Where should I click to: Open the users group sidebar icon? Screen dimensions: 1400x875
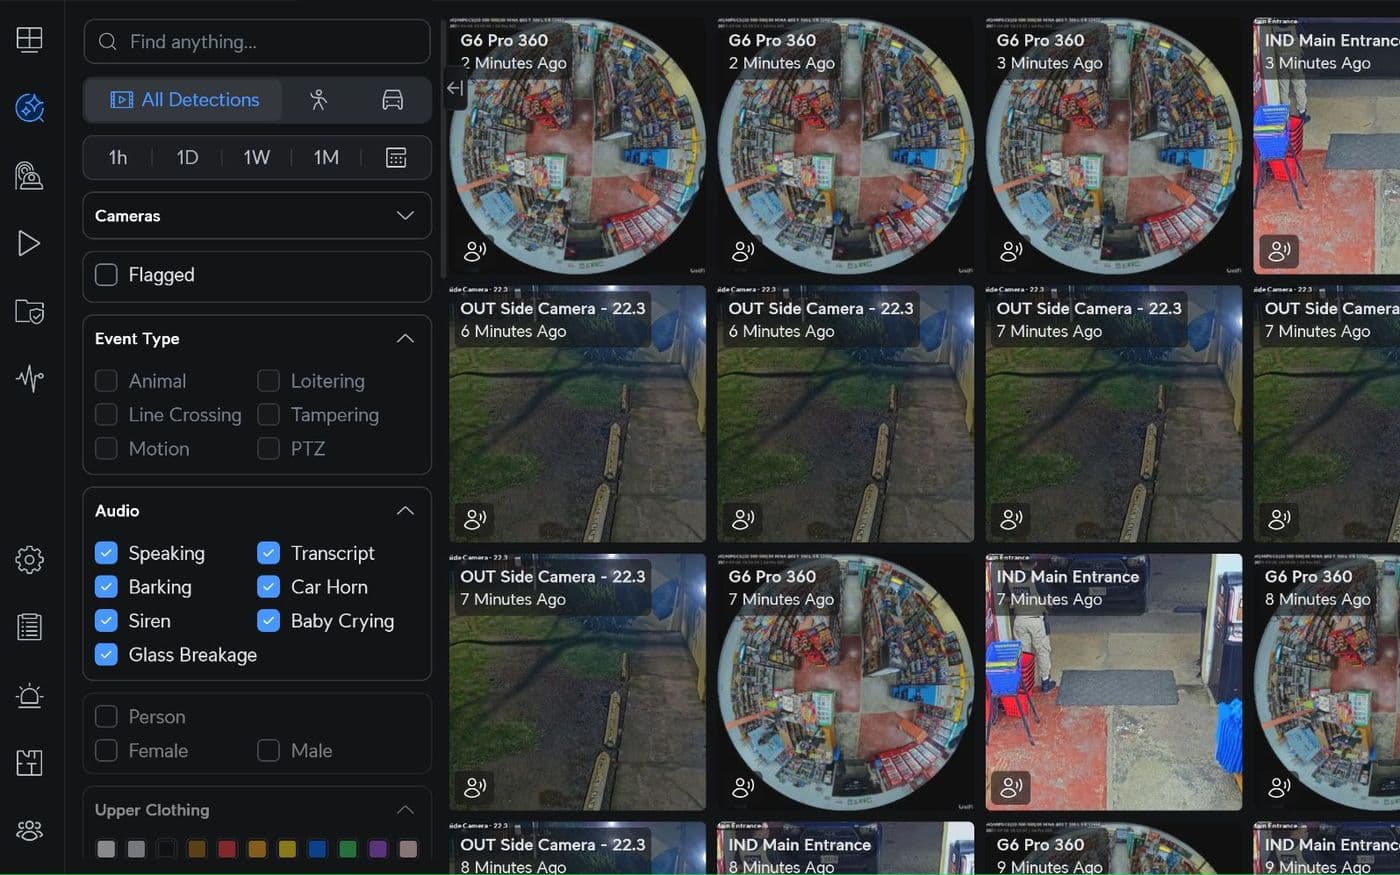29,830
